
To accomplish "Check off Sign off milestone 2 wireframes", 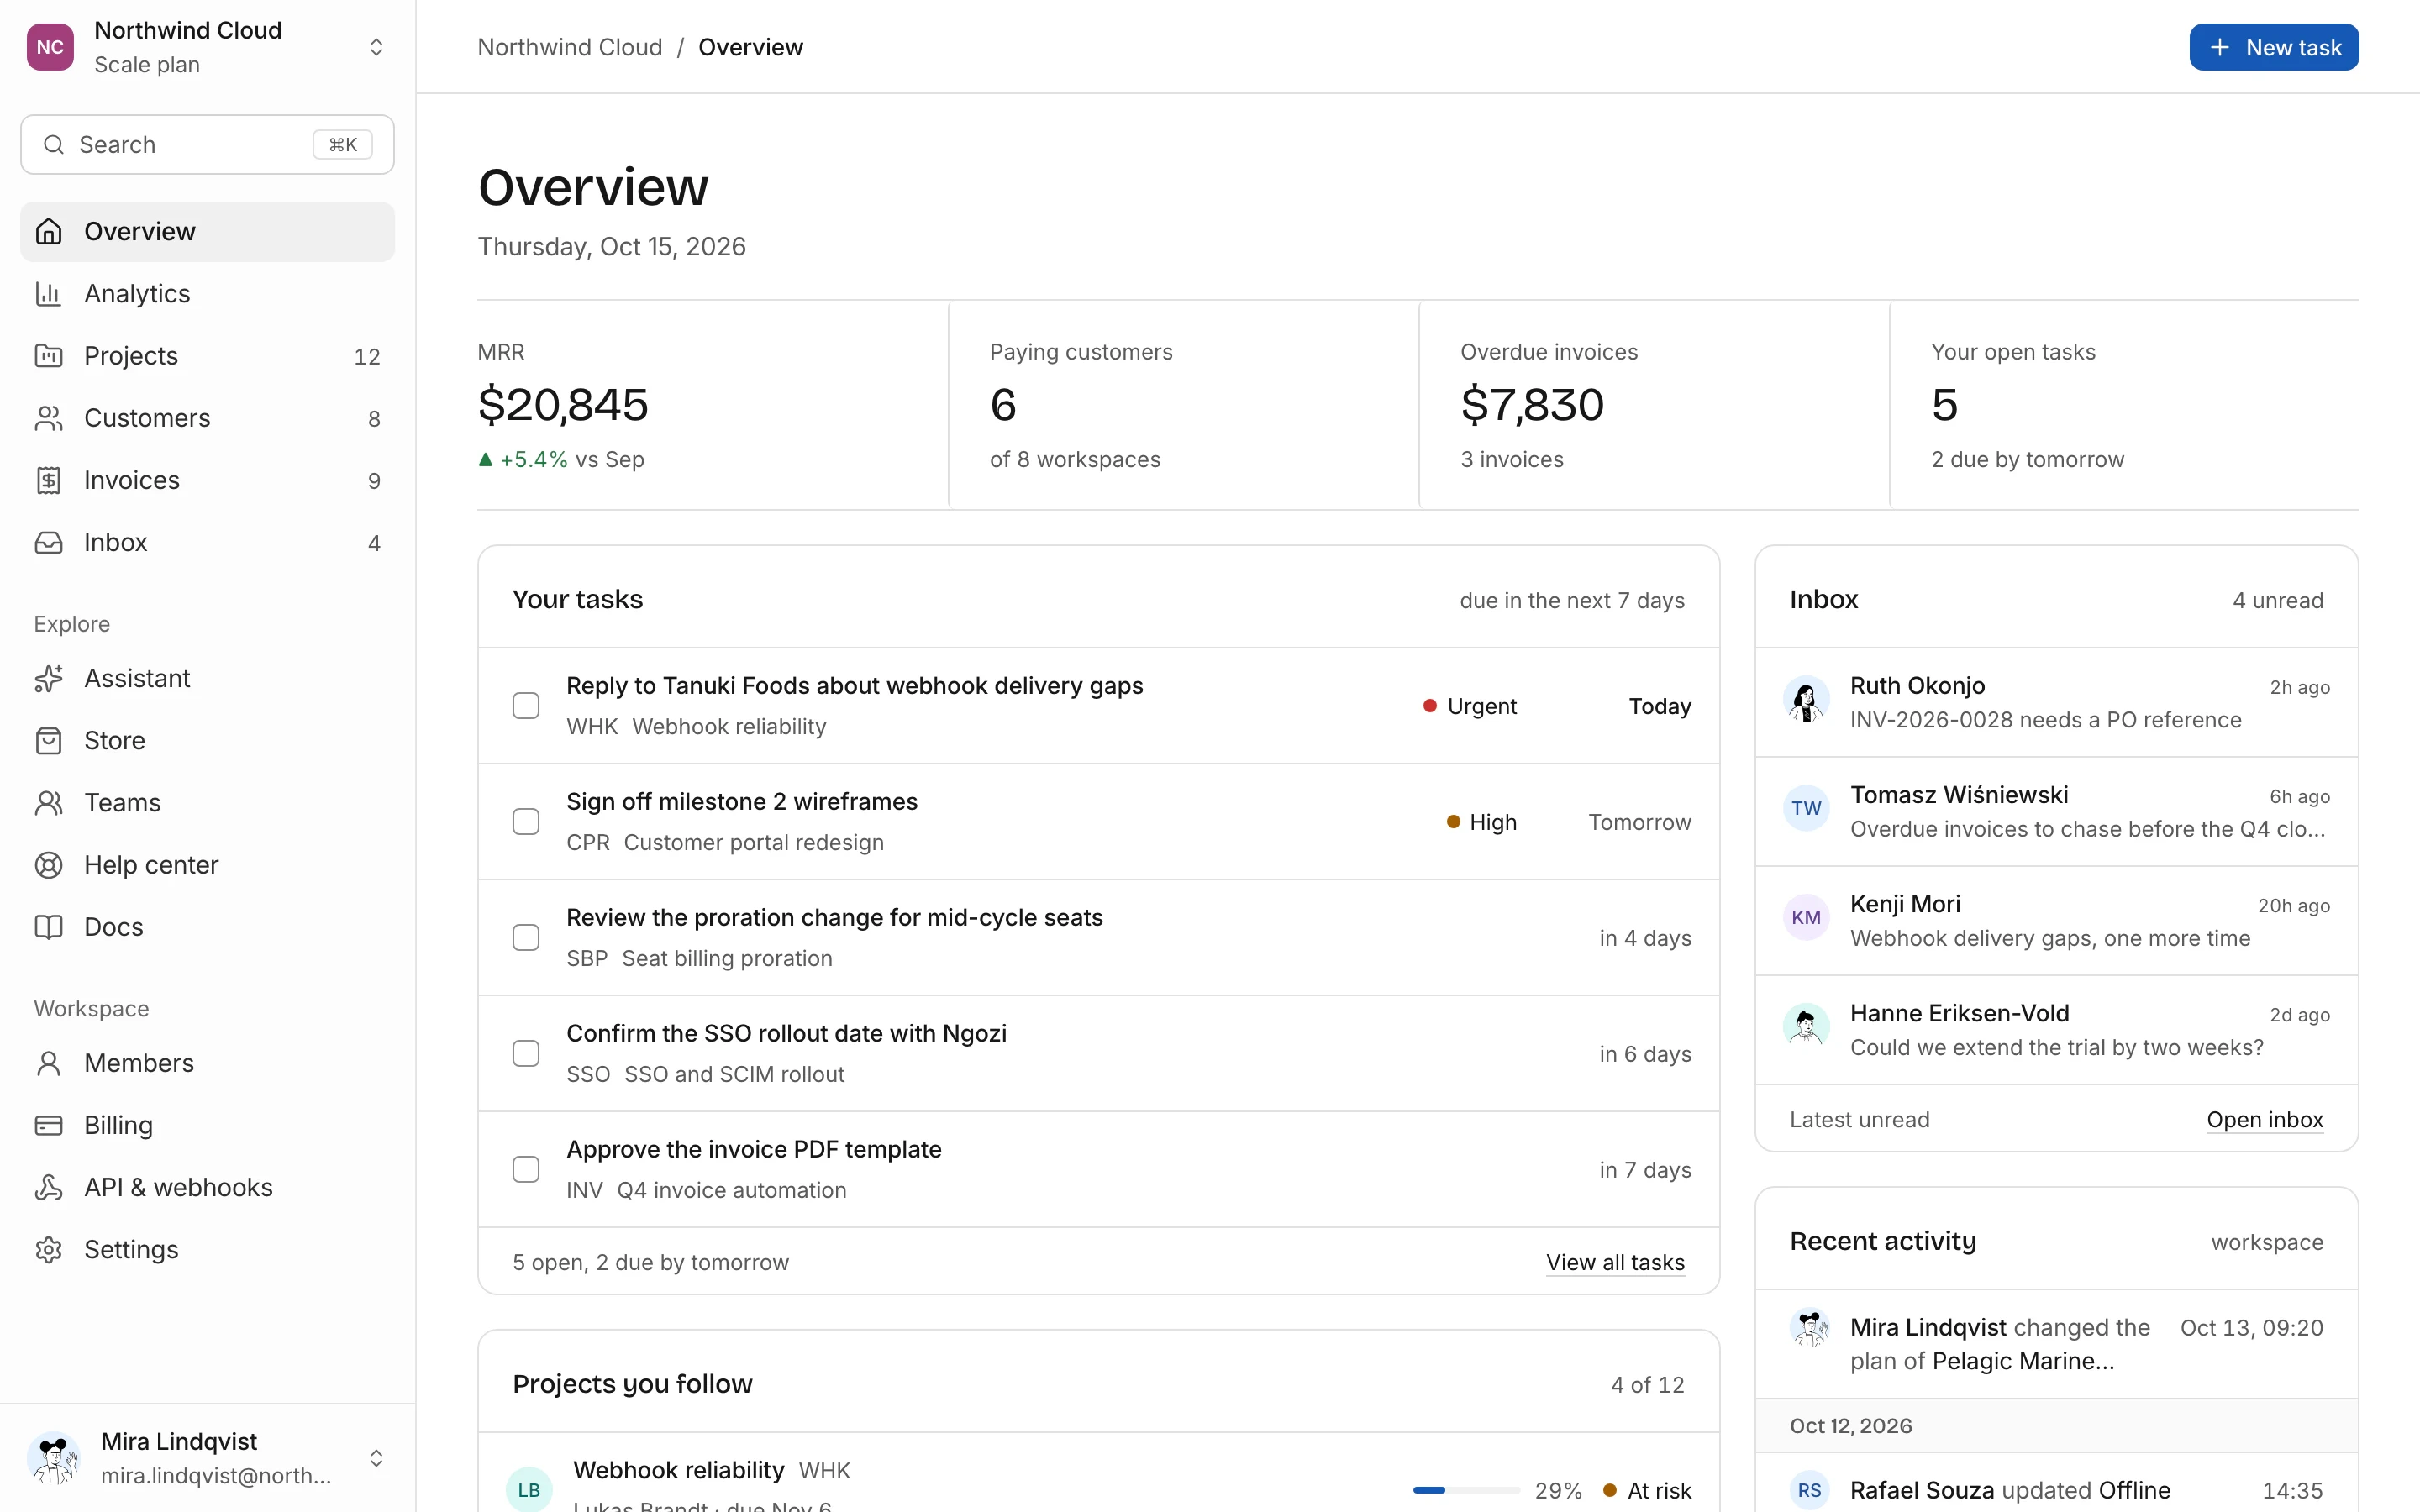I will (526, 822).
